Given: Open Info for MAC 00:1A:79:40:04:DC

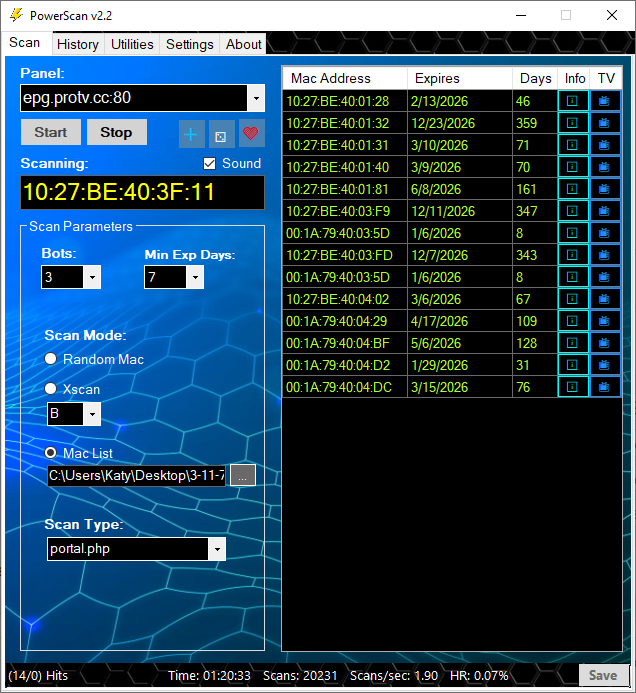Looking at the screenshot, I should pyautogui.click(x=573, y=387).
